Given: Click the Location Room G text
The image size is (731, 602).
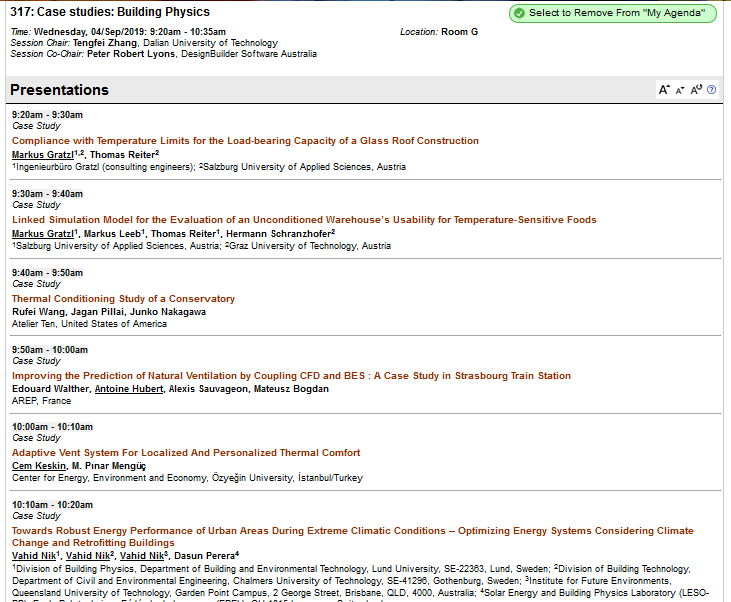Looking at the screenshot, I should tap(439, 32).
